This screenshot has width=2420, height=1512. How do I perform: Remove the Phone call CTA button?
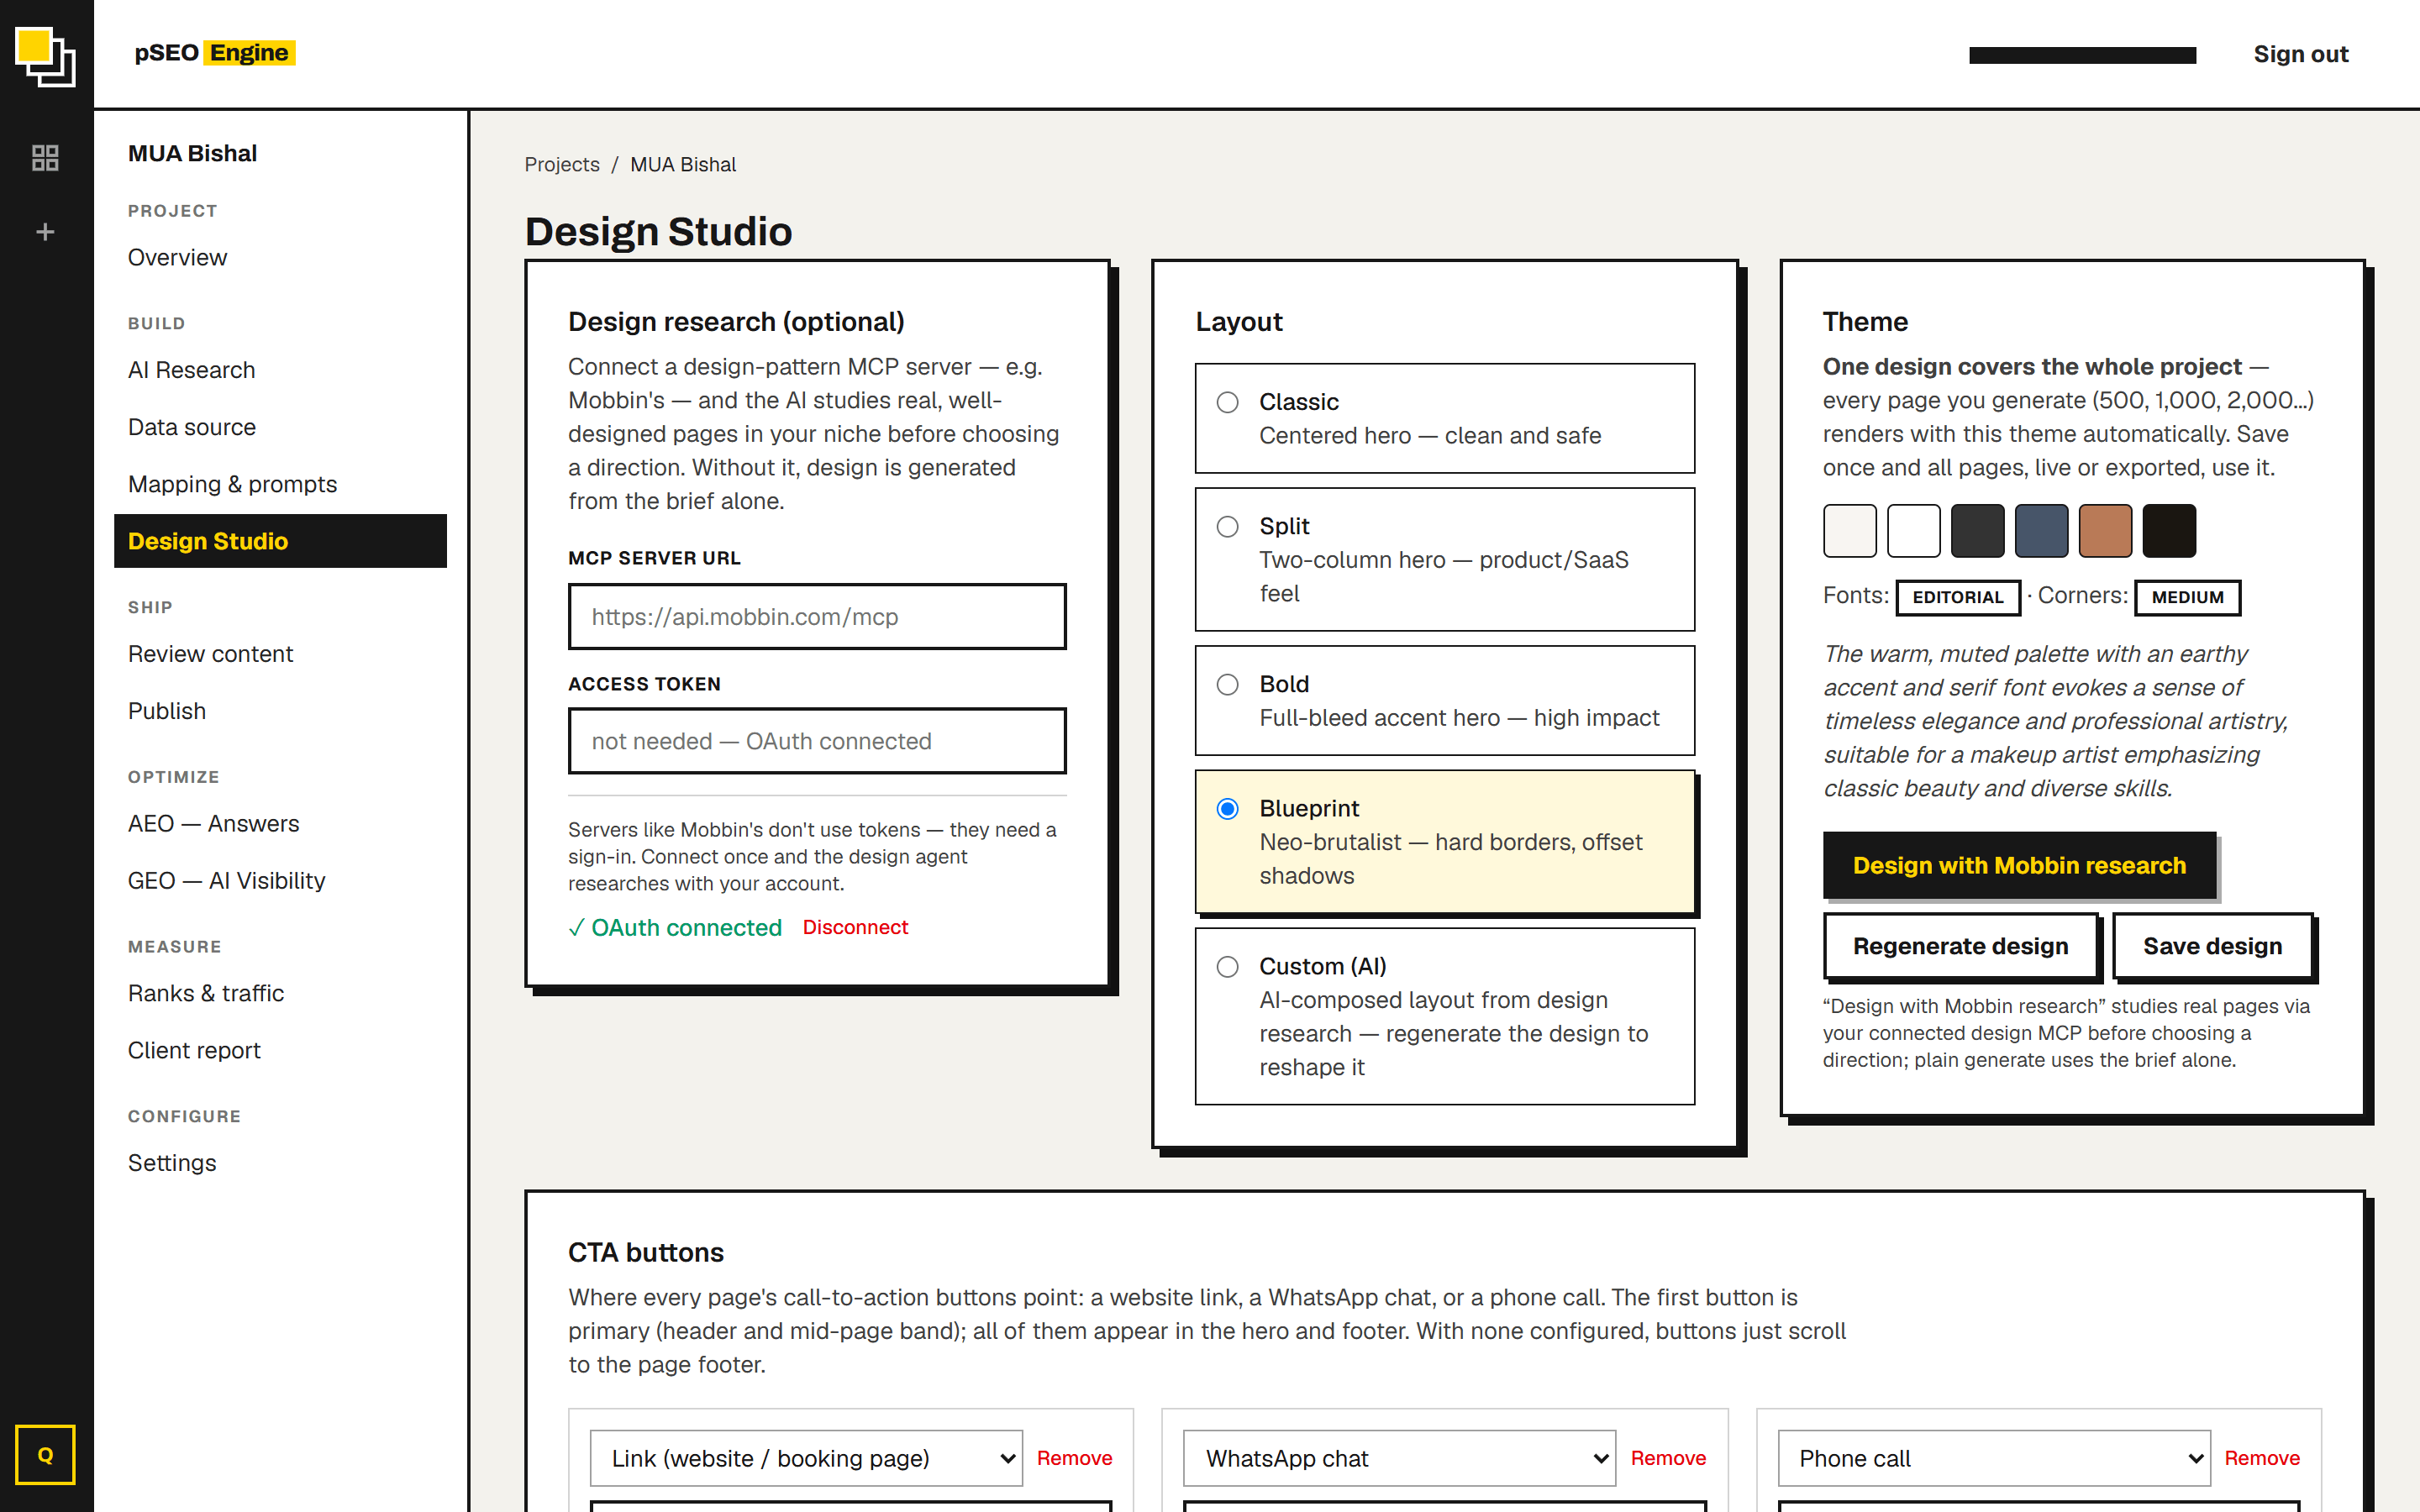(x=2262, y=1458)
